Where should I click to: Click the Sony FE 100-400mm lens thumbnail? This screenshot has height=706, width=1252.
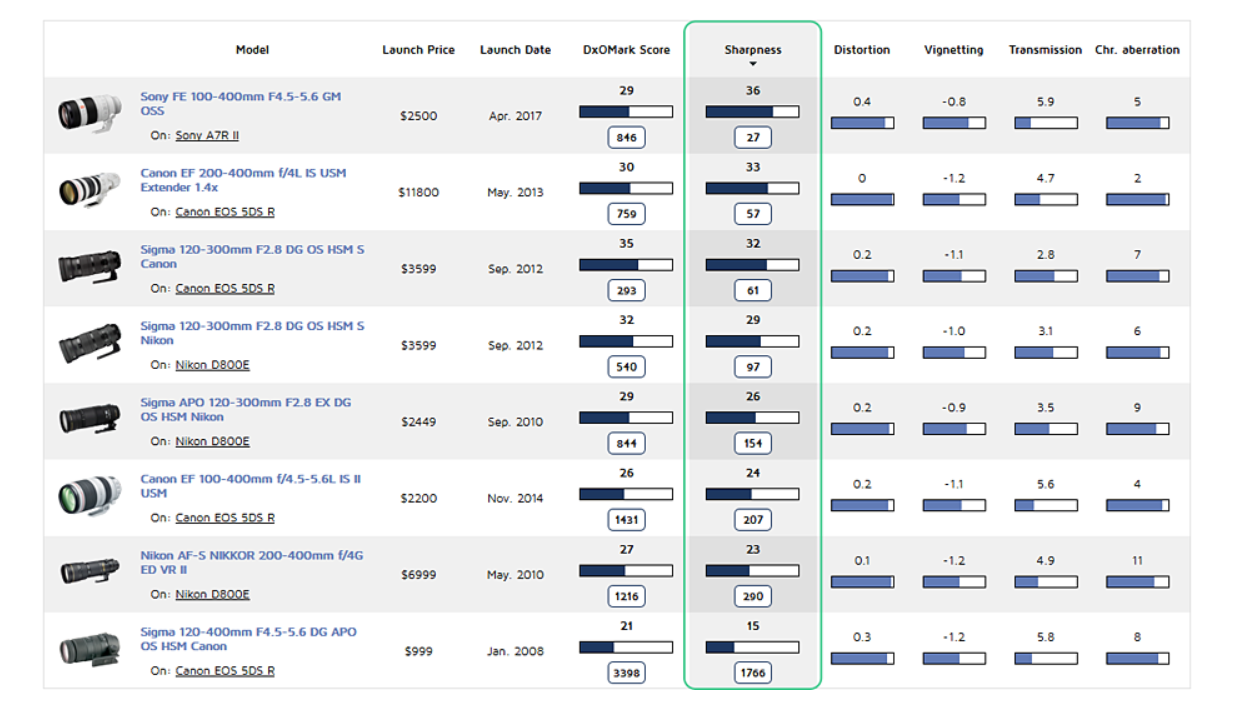(x=89, y=113)
